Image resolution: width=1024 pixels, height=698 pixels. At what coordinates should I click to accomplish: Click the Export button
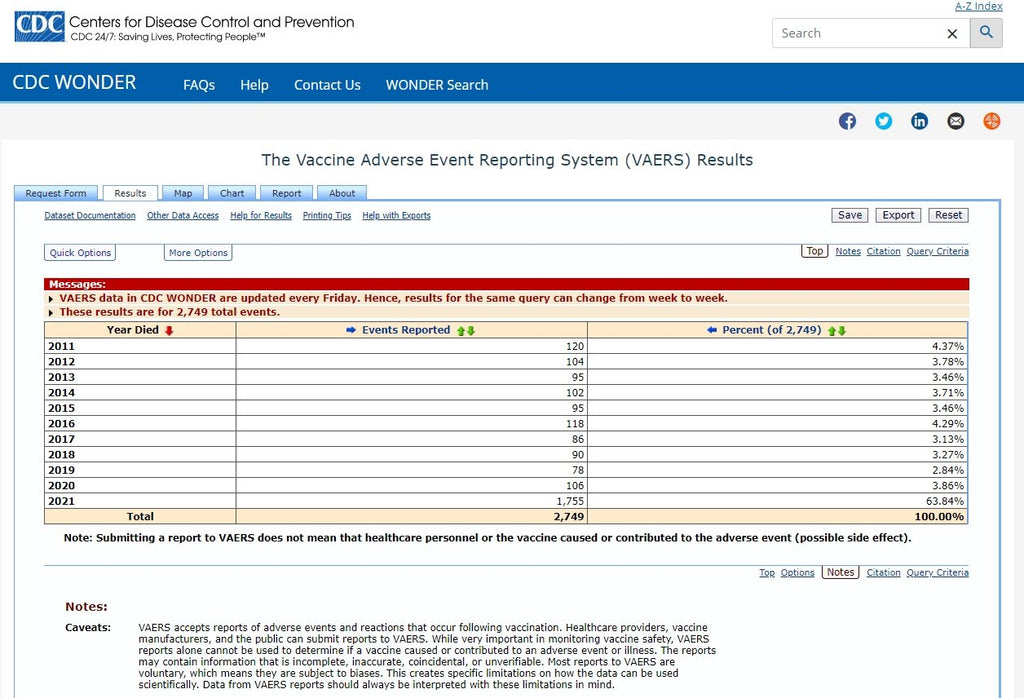pyautogui.click(x=898, y=215)
